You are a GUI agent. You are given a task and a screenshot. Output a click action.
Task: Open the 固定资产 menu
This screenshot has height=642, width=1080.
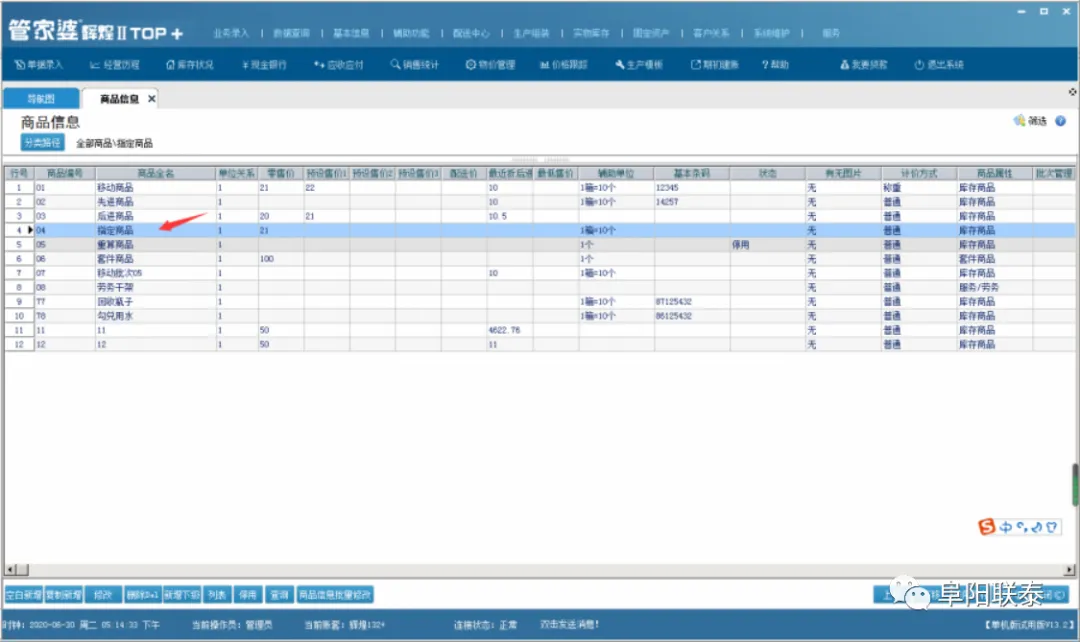[651, 33]
